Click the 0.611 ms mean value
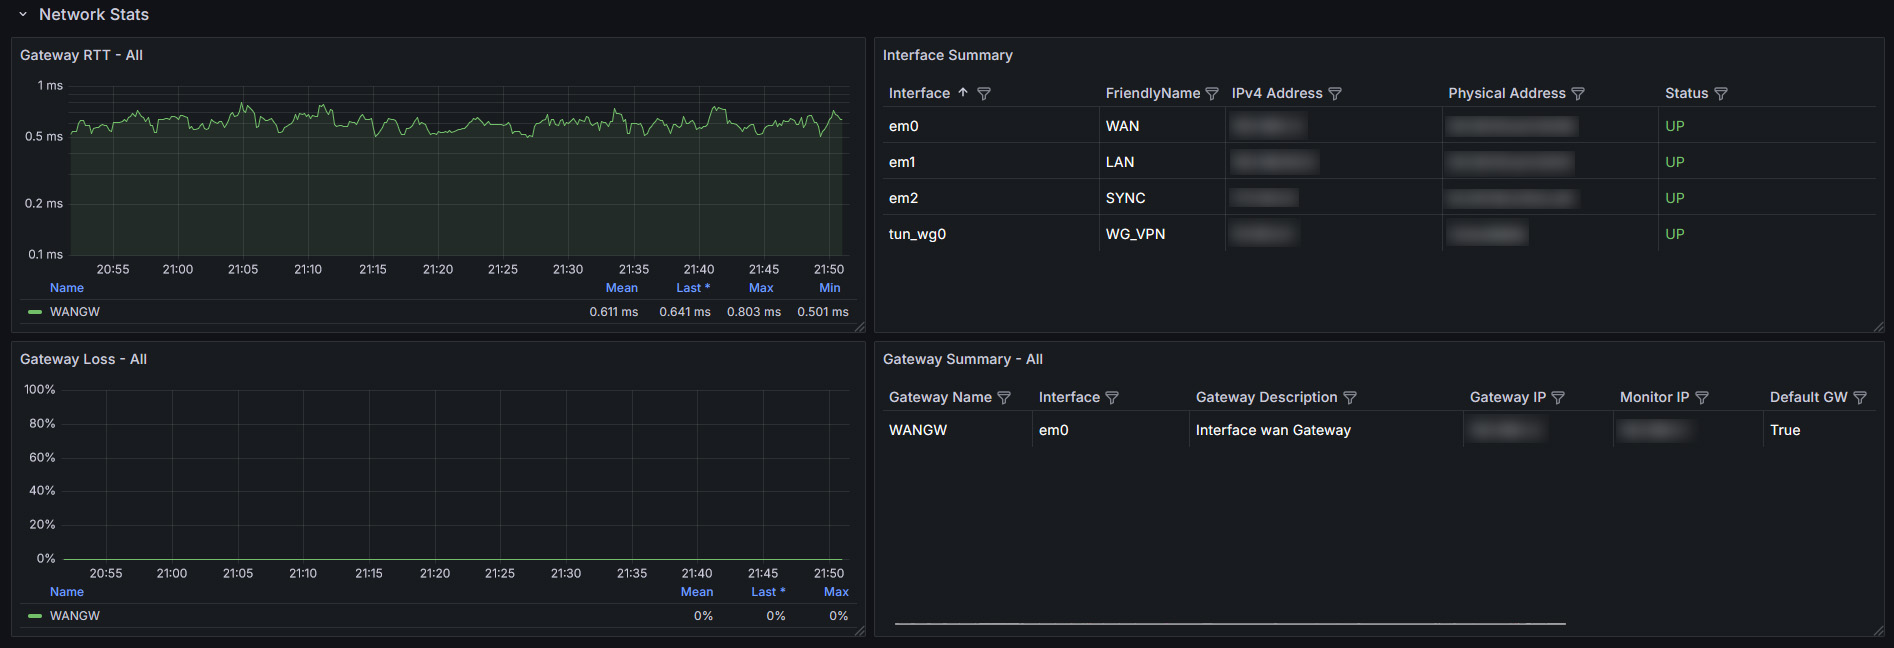The width and height of the screenshot is (1894, 648). click(x=614, y=312)
